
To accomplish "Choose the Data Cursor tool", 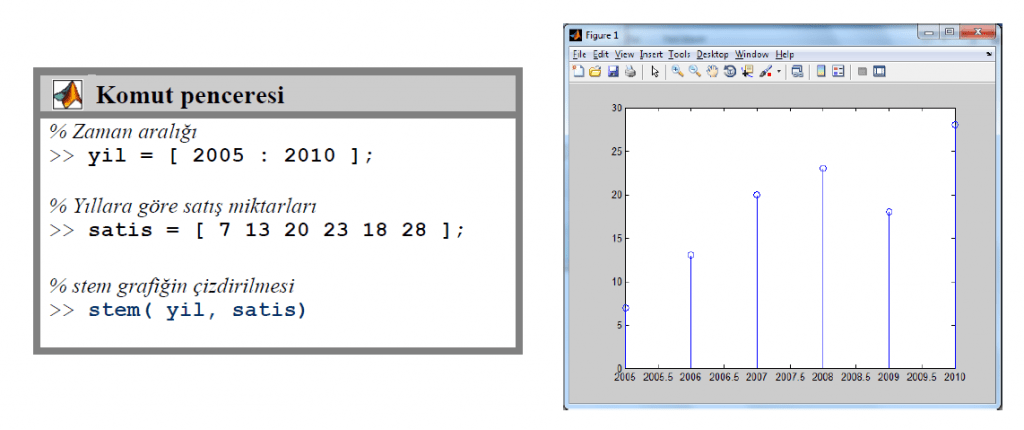I will [747, 71].
